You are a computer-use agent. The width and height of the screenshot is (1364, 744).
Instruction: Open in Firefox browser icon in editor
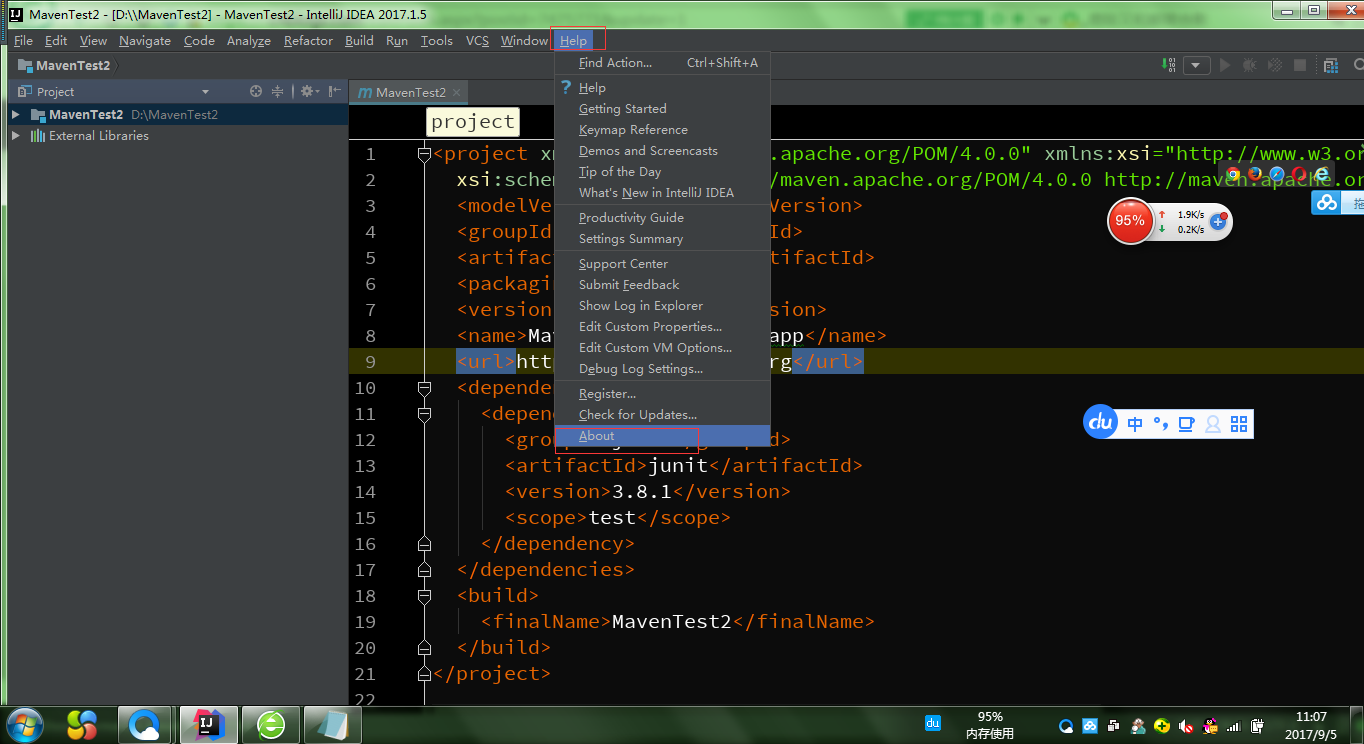(x=1255, y=174)
